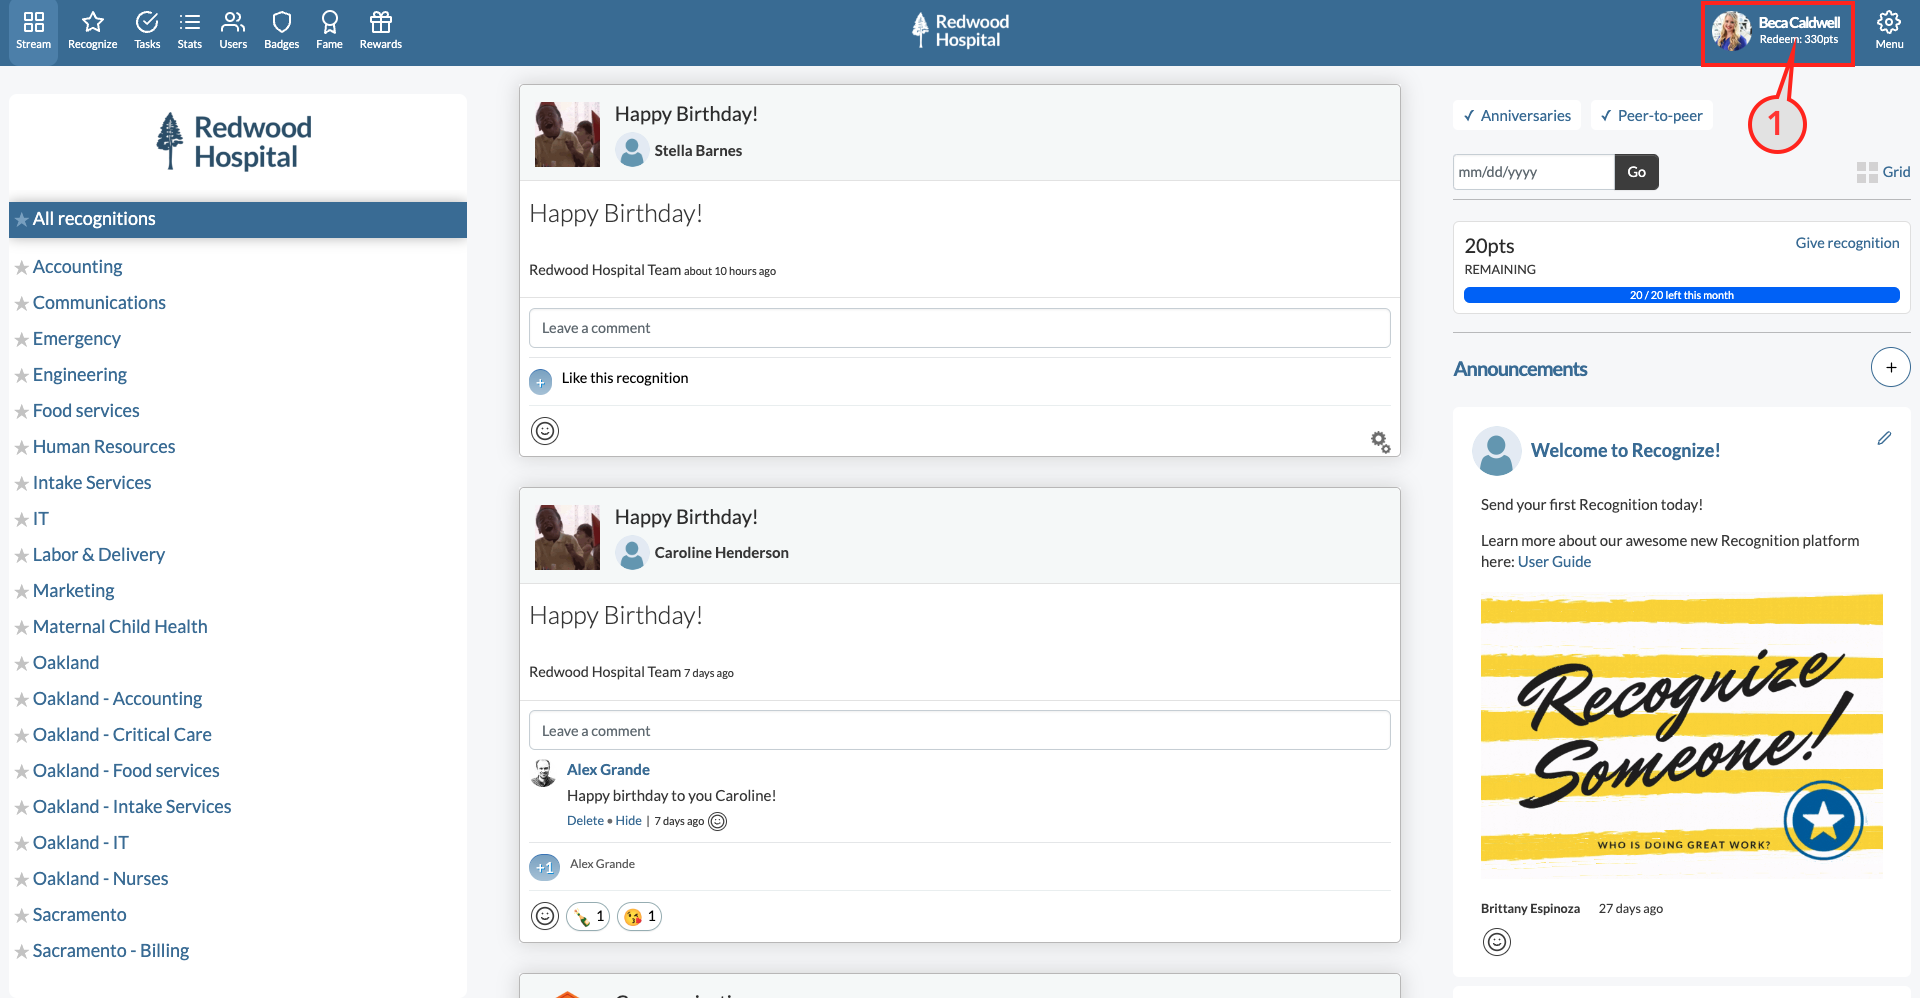Open the Stream view icon
This screenshot has height=998, width=1920.
[x=33, y=30]
